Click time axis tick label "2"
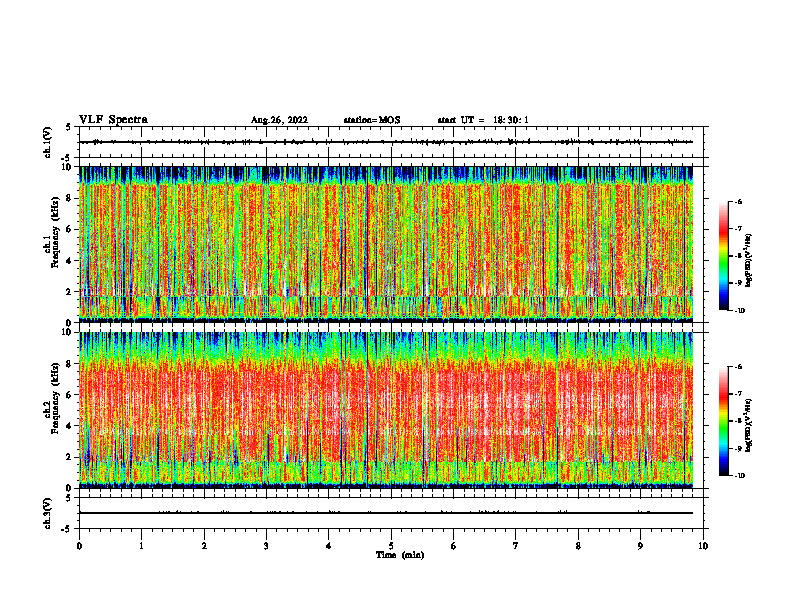 click(x=204, y=546)
